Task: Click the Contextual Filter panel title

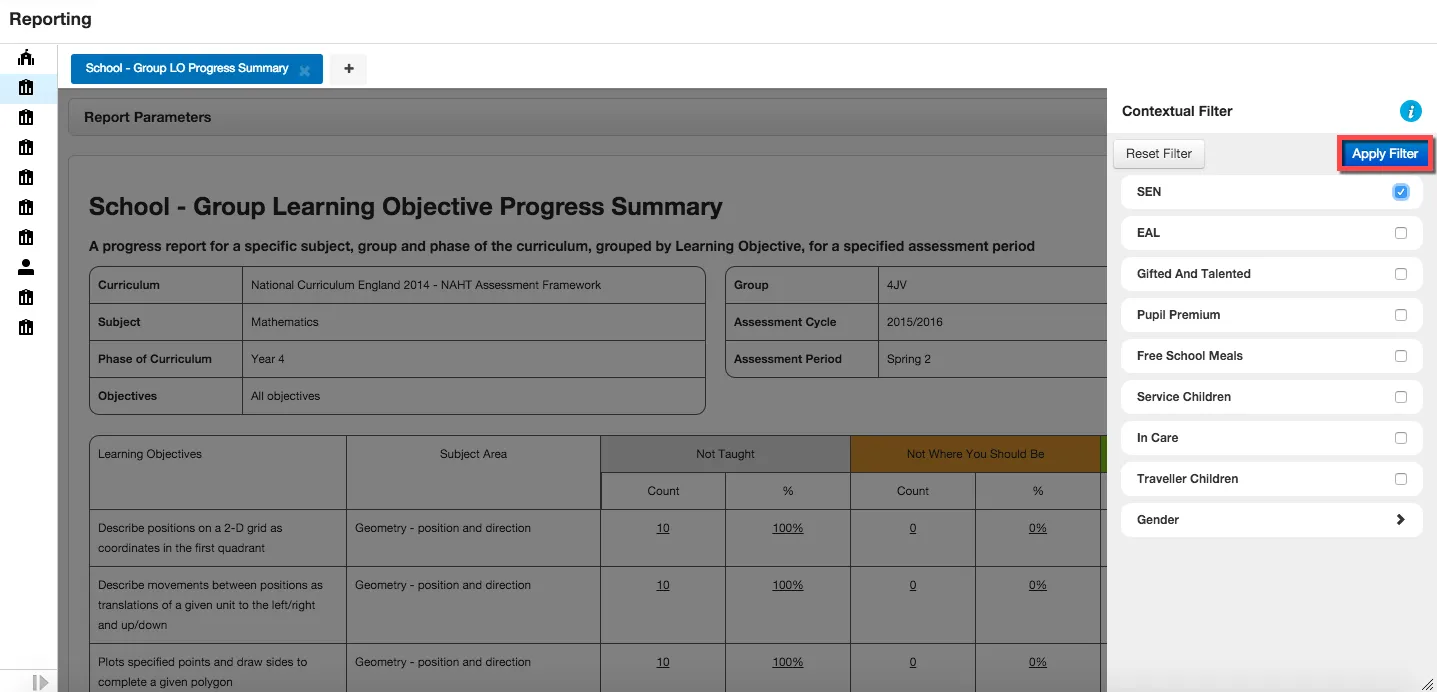Action: pos(1177,111)
